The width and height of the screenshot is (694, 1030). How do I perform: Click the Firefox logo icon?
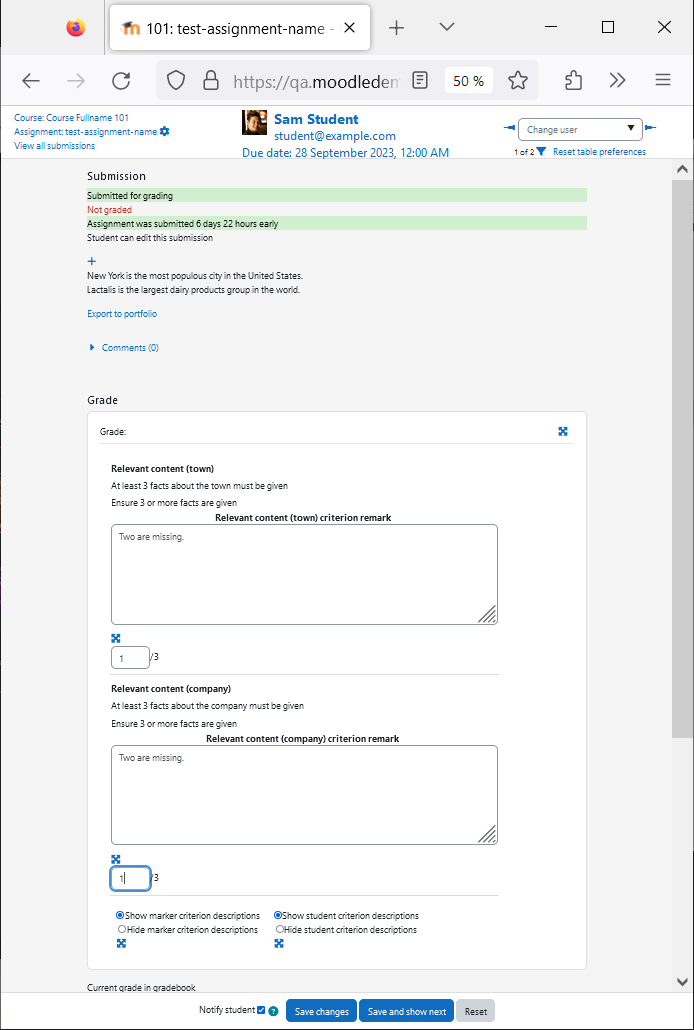click(76, 28)
